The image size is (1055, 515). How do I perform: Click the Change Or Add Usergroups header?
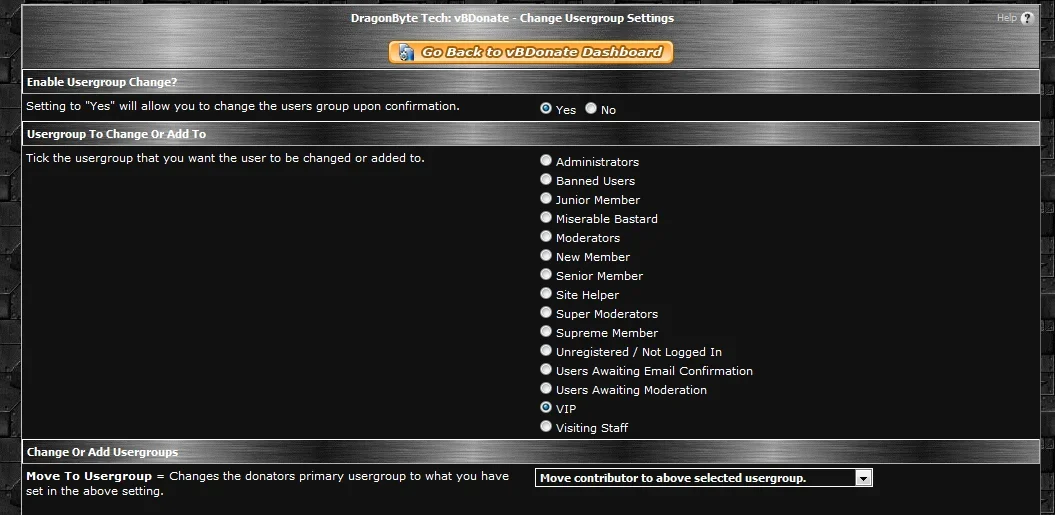point(531,452)
